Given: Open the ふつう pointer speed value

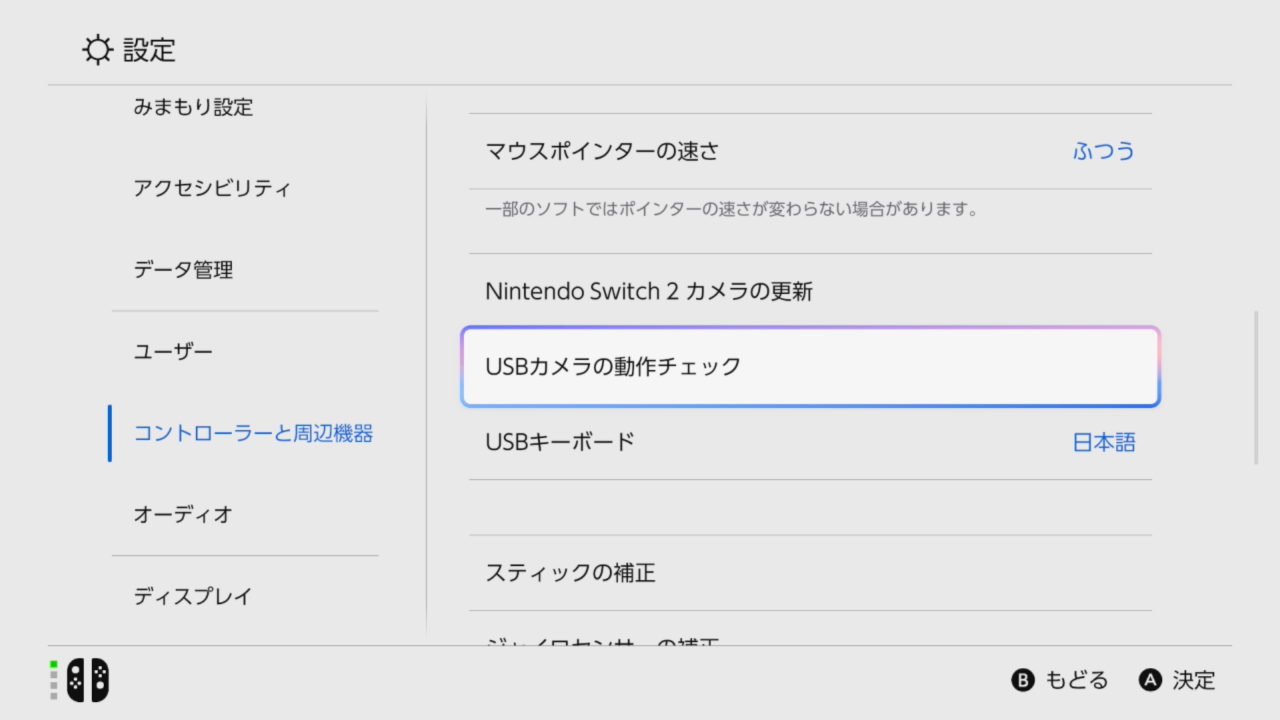Looking at the screenshot, I should point(1104,152).
